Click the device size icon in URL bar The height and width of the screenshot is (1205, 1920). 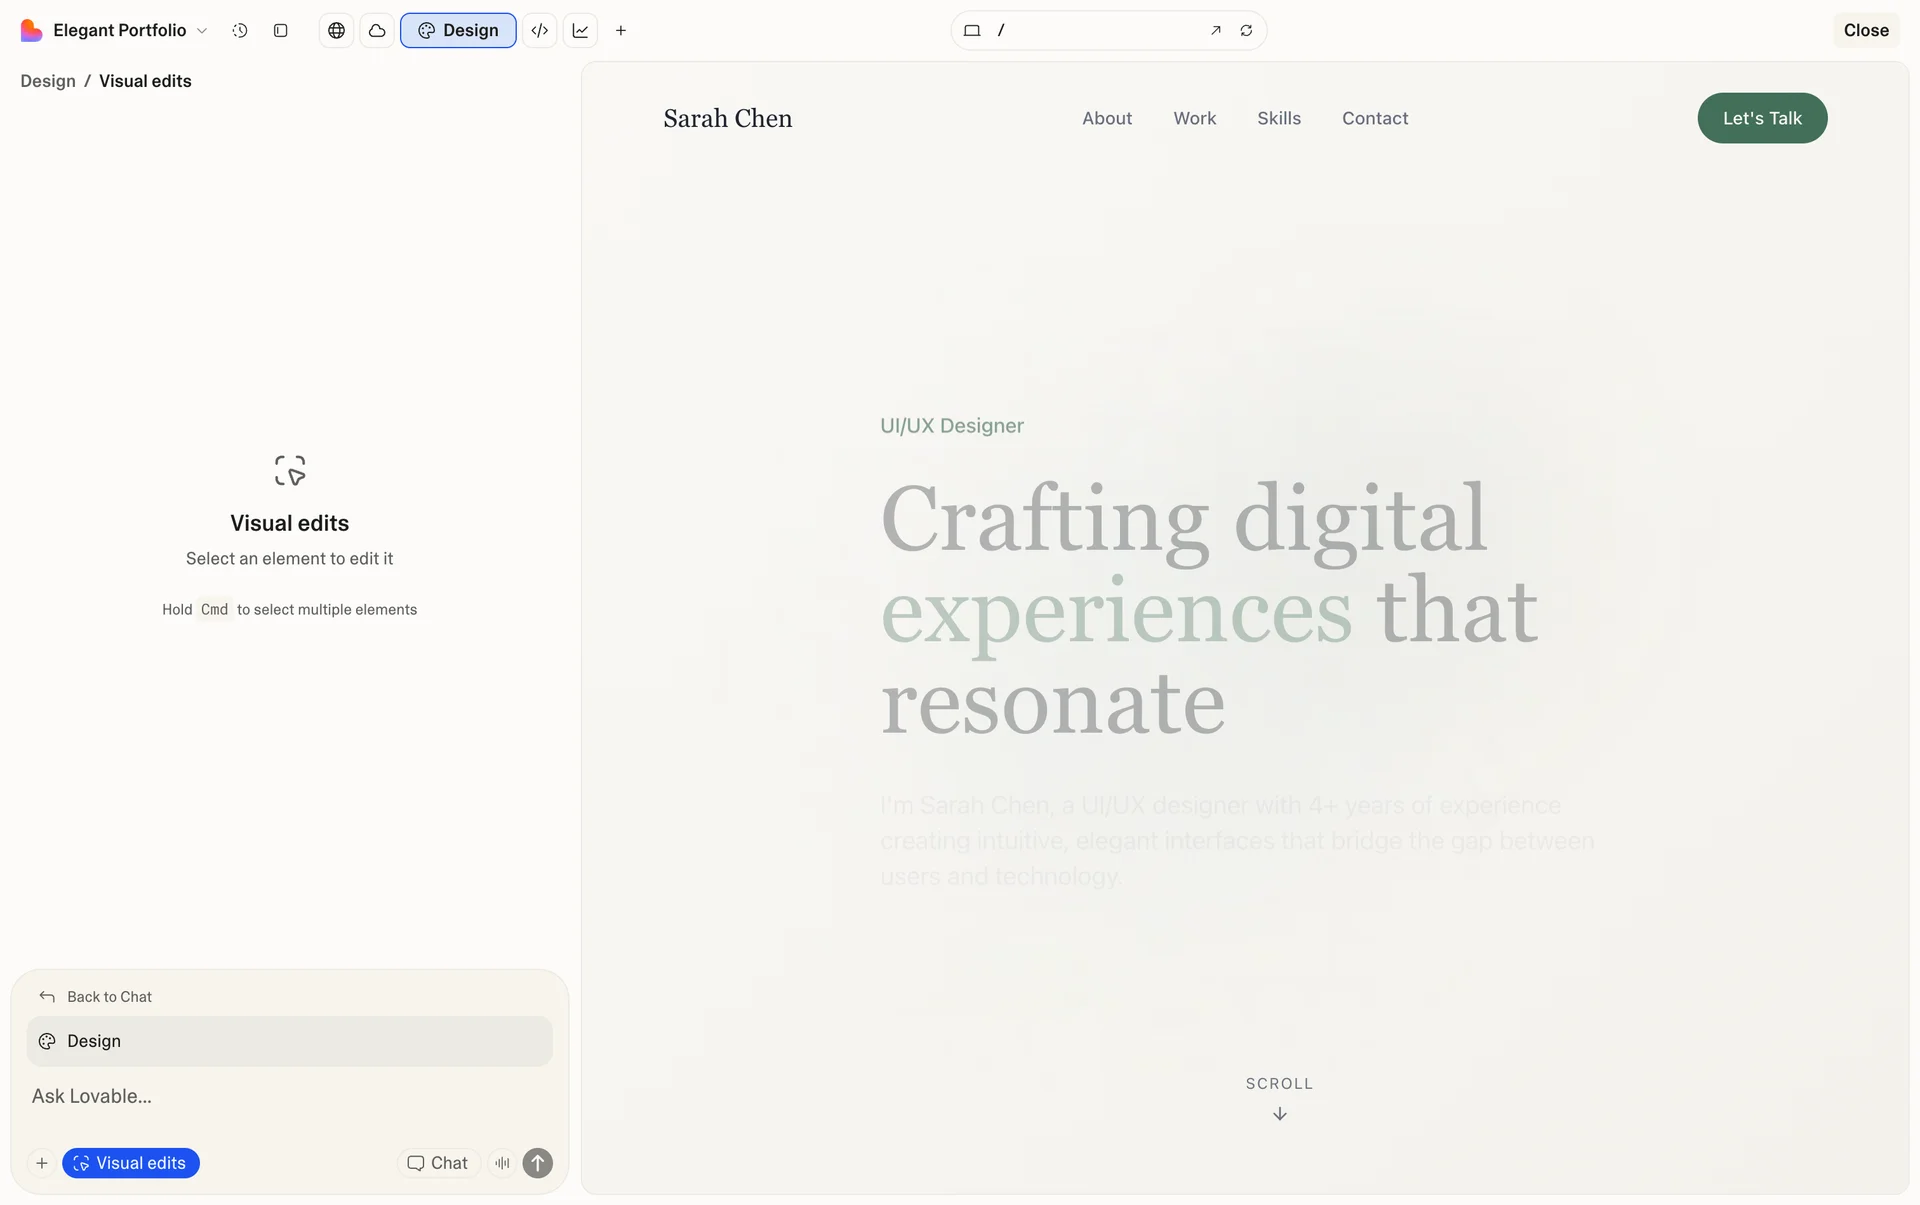971,30
